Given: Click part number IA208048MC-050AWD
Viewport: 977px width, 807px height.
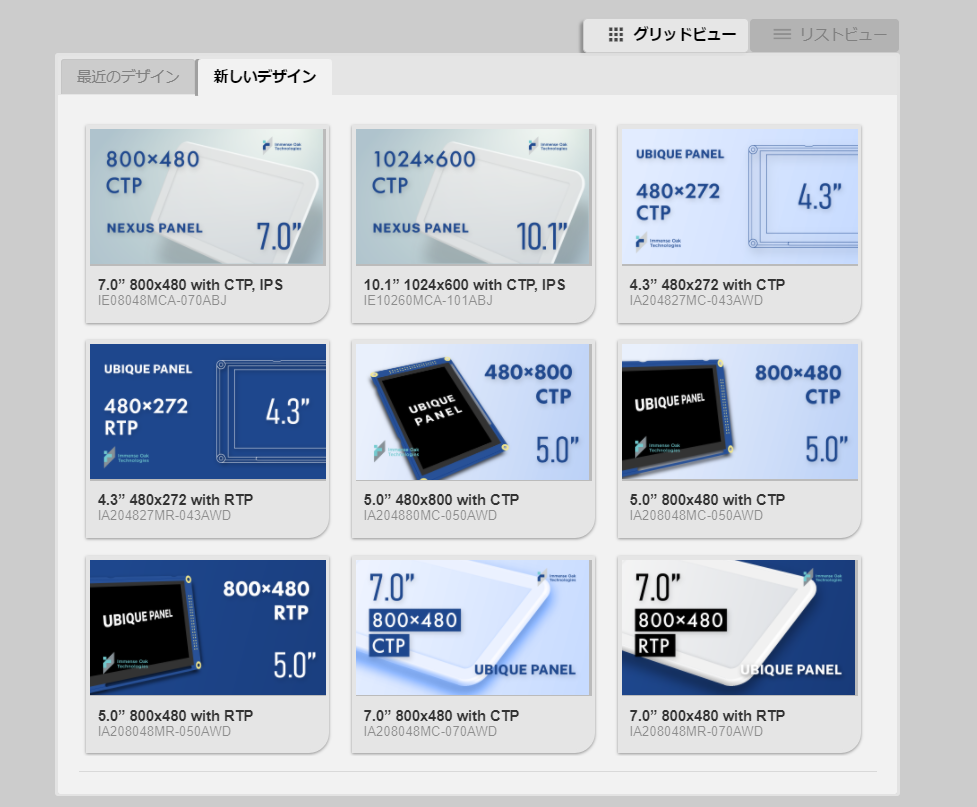Looking at the screenshot, I should click(696, 515).
